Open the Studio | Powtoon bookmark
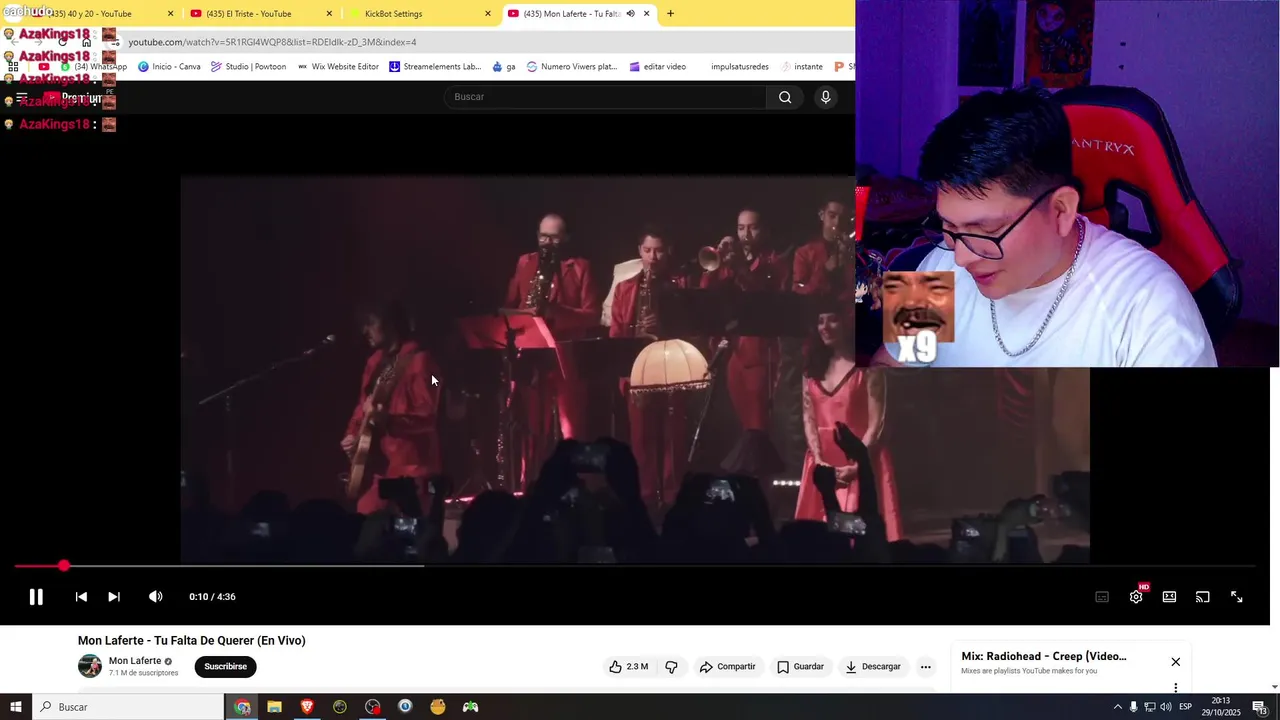 point(248,67)
